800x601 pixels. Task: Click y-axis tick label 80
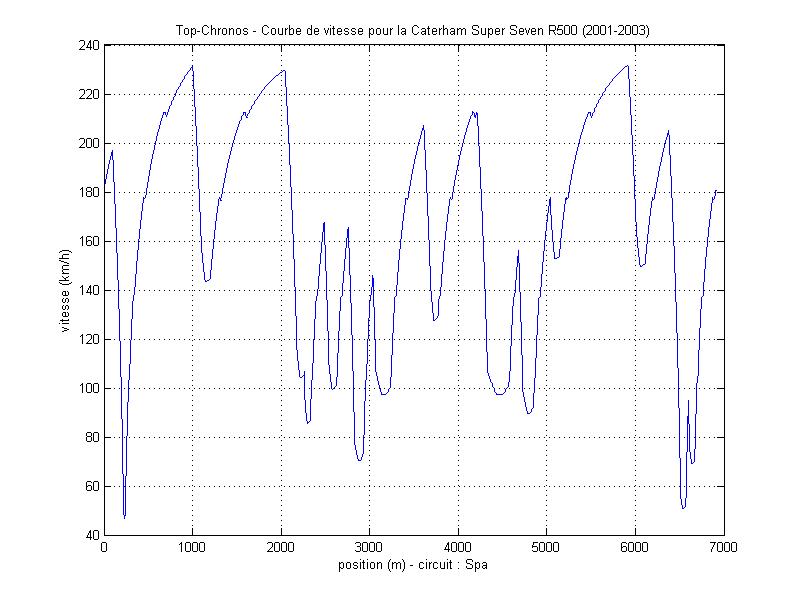click(92, 437)
